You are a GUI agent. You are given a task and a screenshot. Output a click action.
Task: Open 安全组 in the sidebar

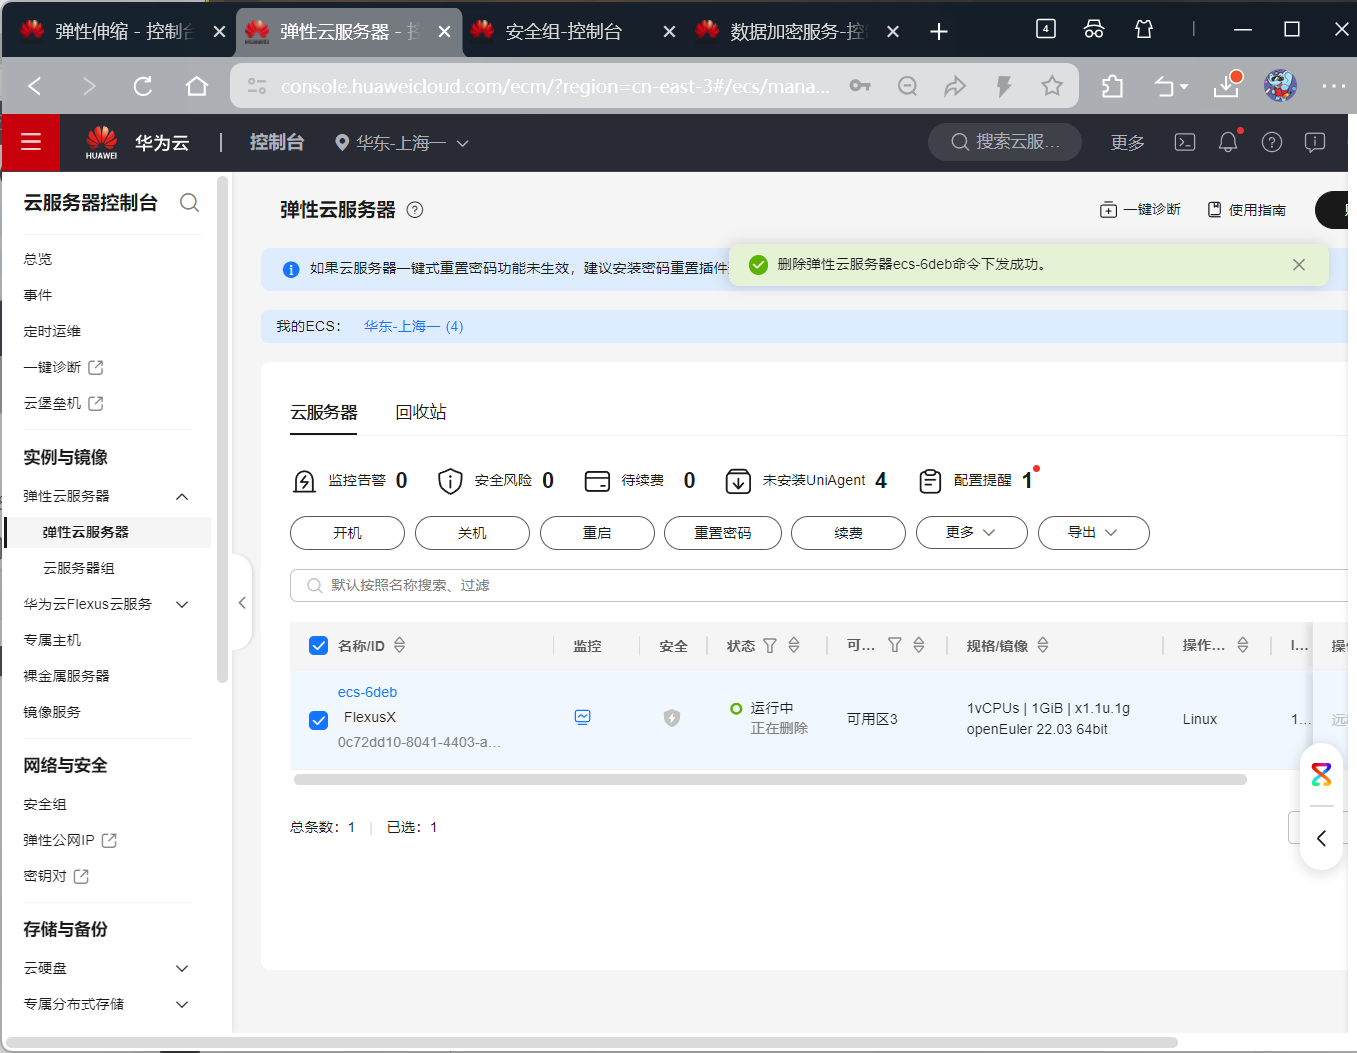point(45,804)
